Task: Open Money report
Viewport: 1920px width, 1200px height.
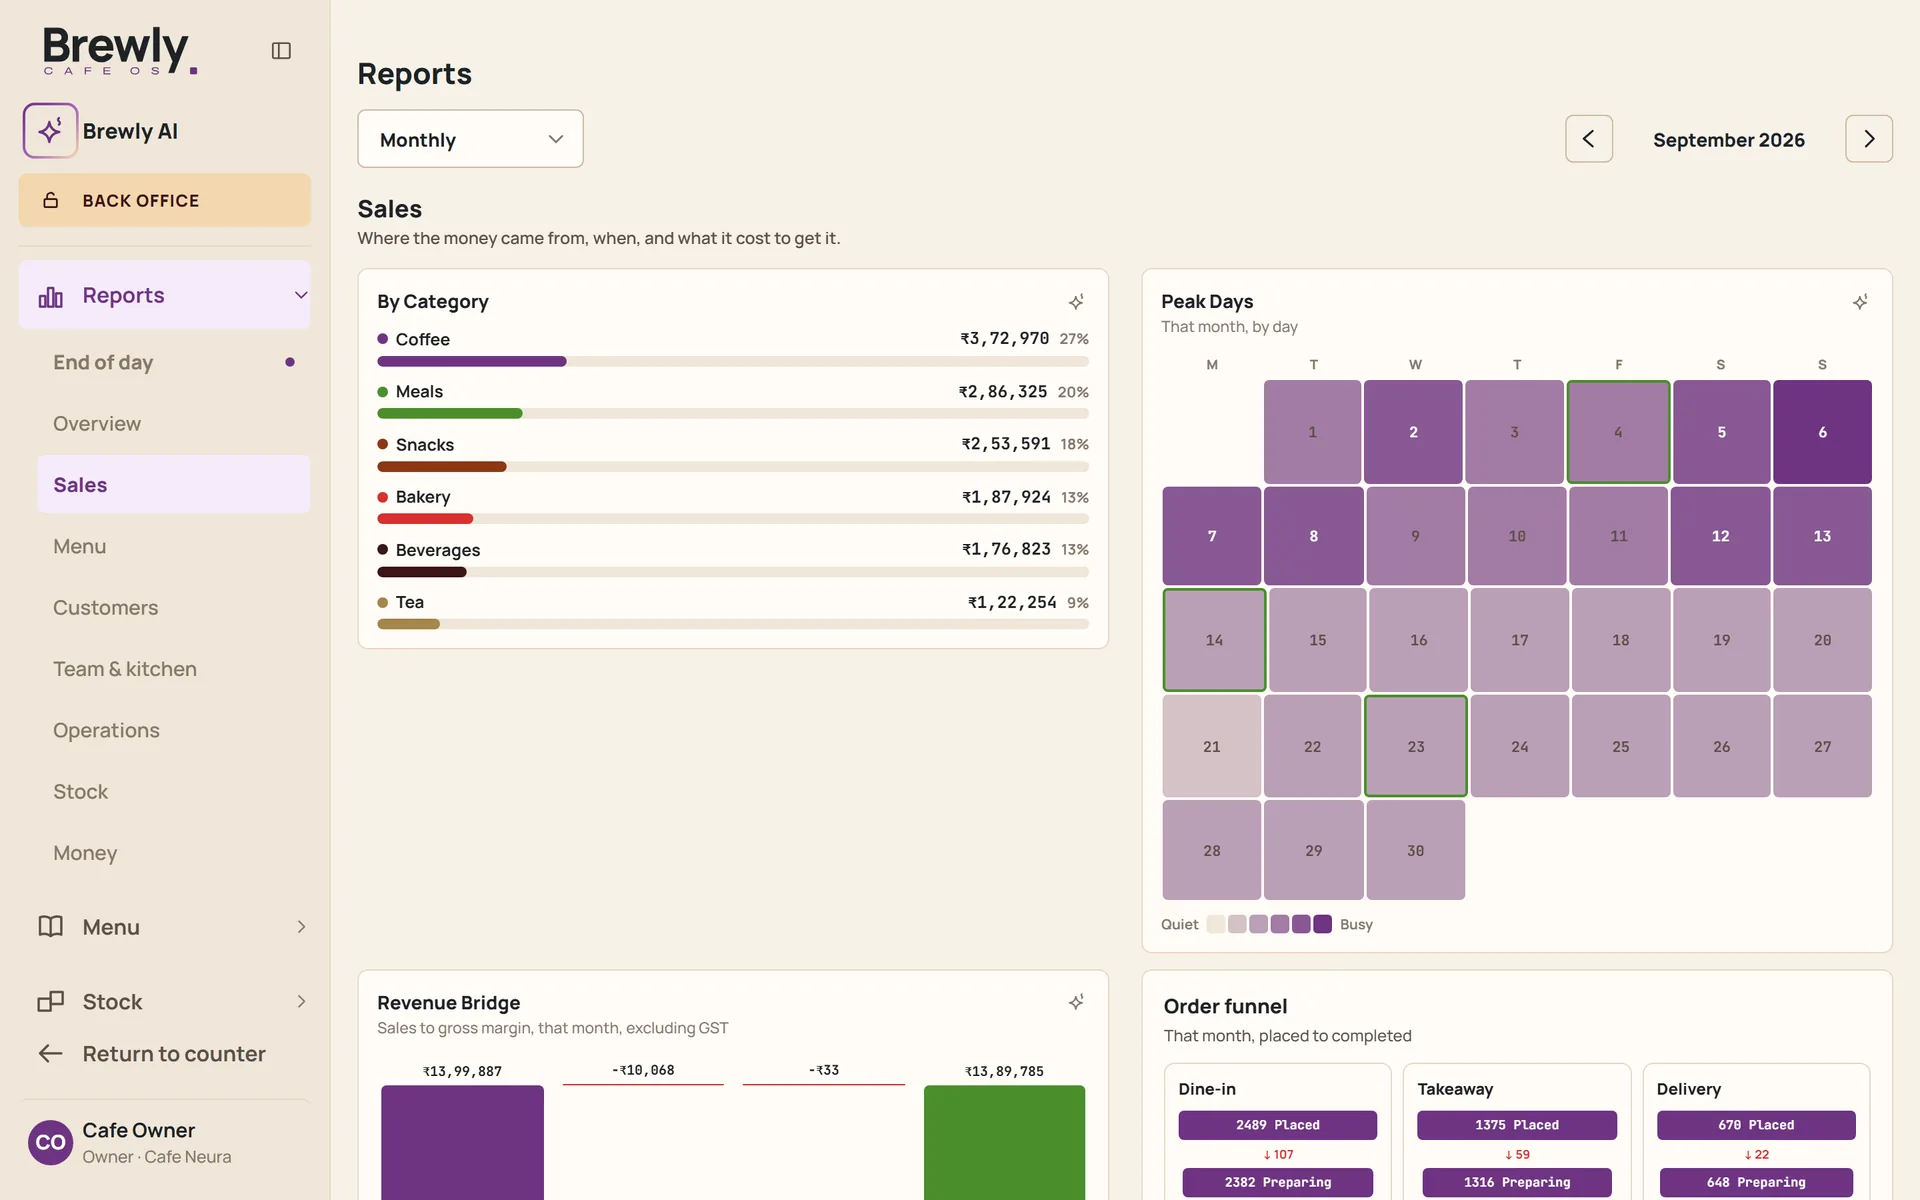Action: click(x=174, y=853)
